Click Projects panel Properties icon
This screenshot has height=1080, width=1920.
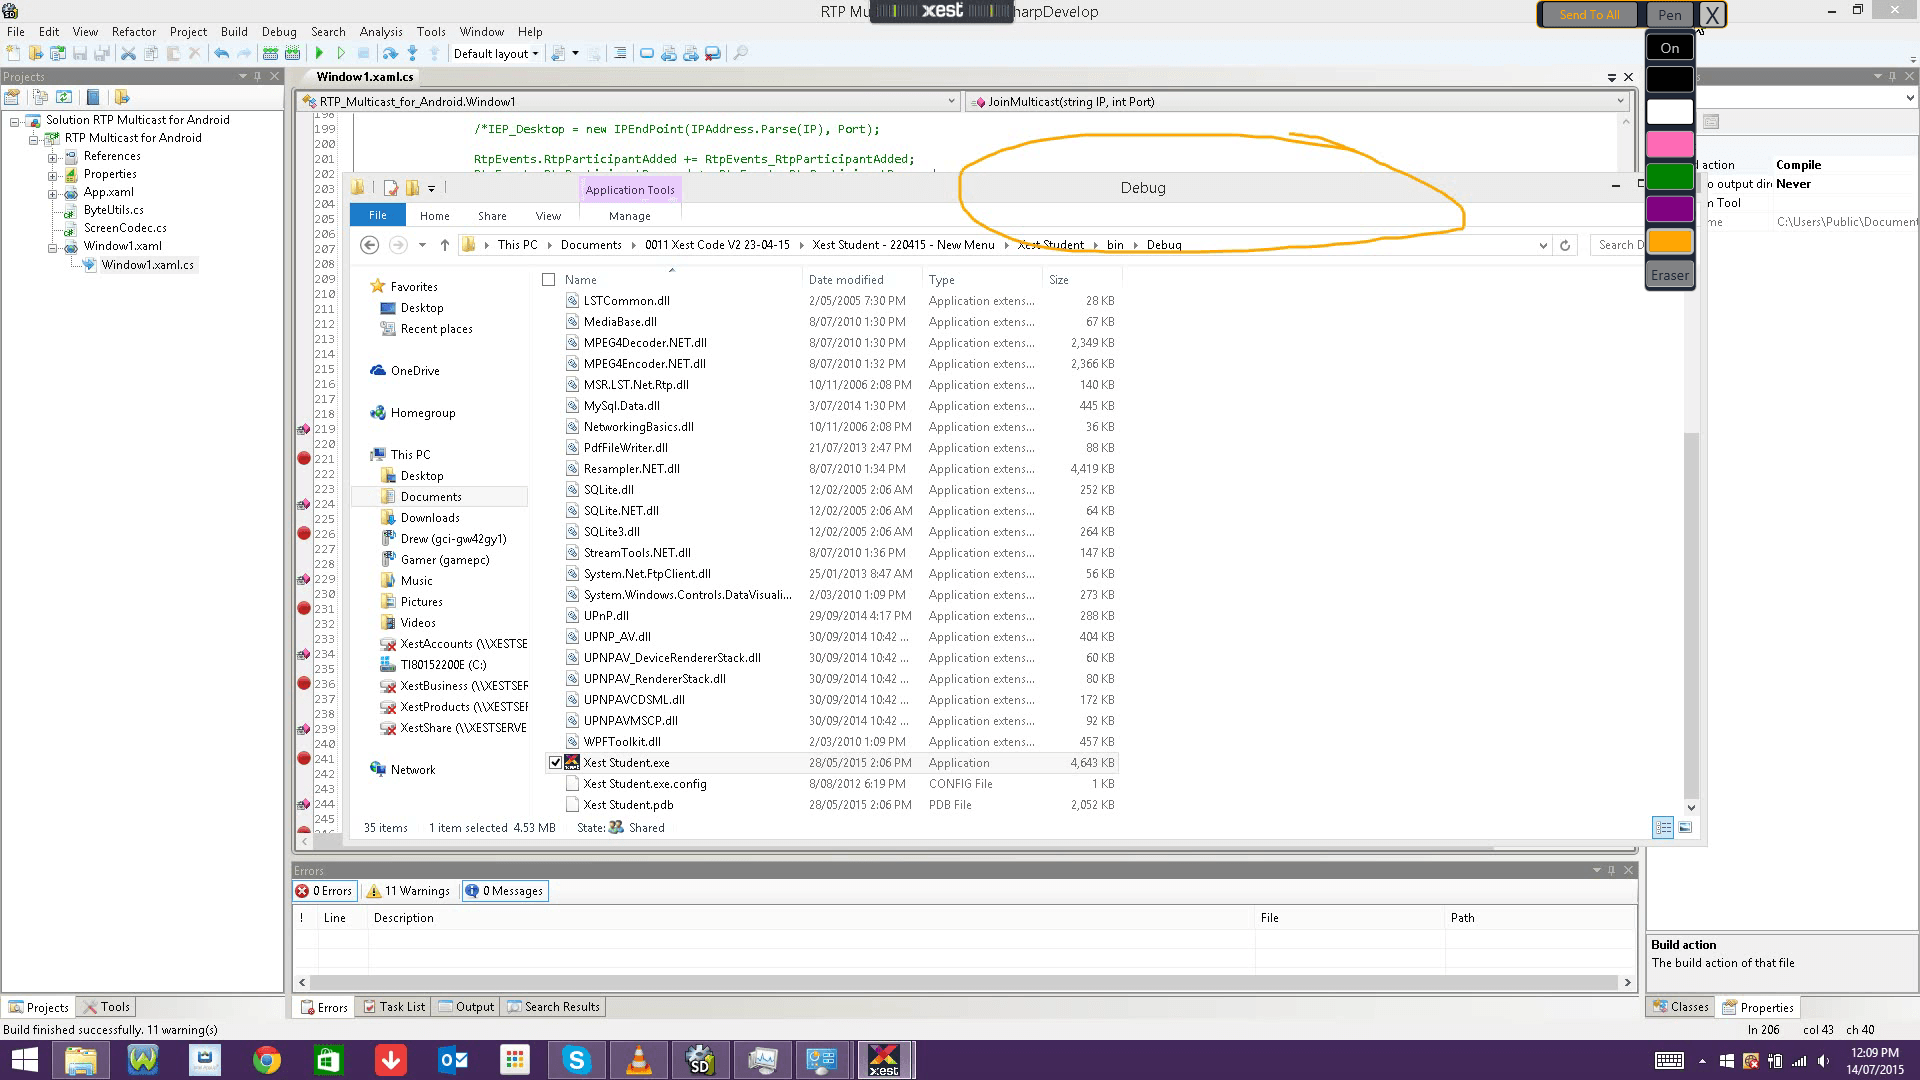coord(12,97)
